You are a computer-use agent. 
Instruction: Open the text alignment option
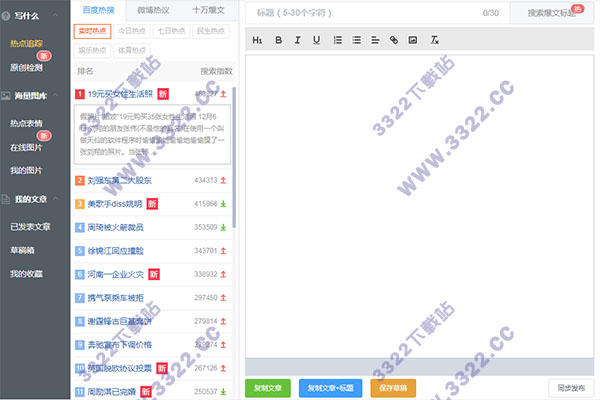pos(375,40)
